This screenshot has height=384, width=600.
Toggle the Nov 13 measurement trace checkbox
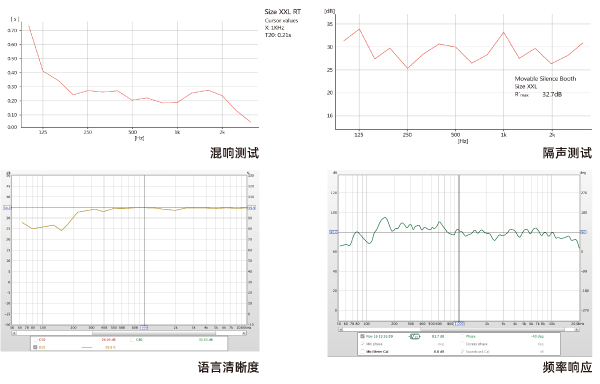(362, 336)
